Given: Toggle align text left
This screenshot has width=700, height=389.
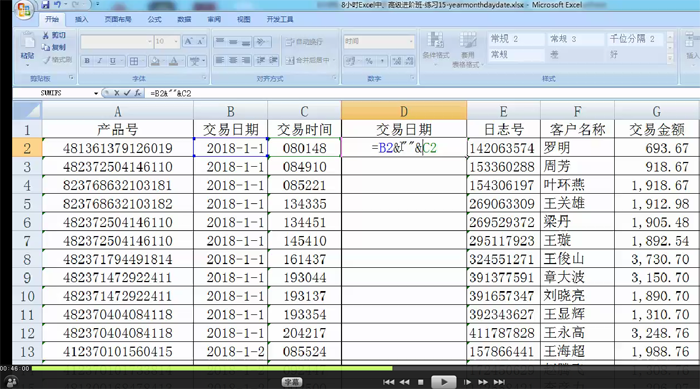Looking at the screenshot, I should 220,60.
